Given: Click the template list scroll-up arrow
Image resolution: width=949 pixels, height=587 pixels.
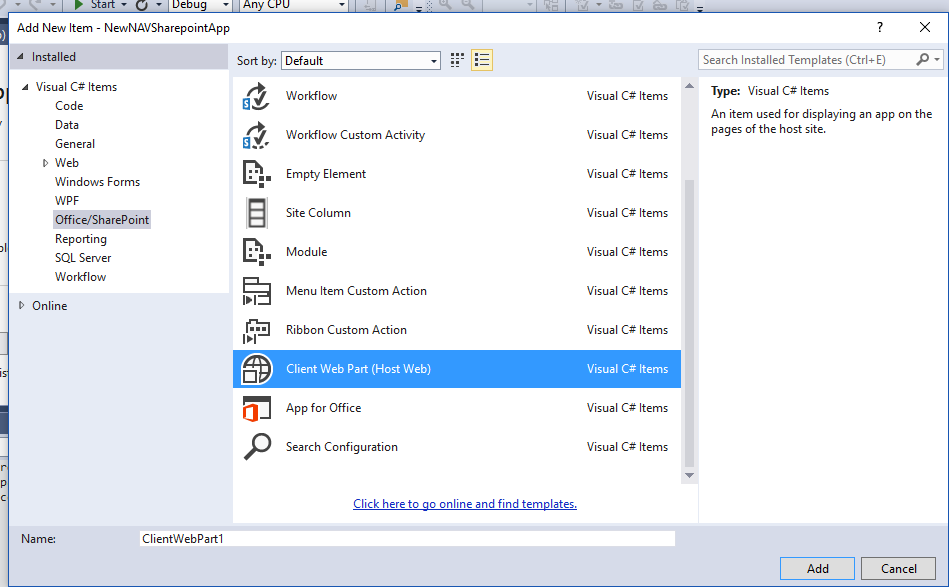Looking at the screenshot, I should point(689,86).
